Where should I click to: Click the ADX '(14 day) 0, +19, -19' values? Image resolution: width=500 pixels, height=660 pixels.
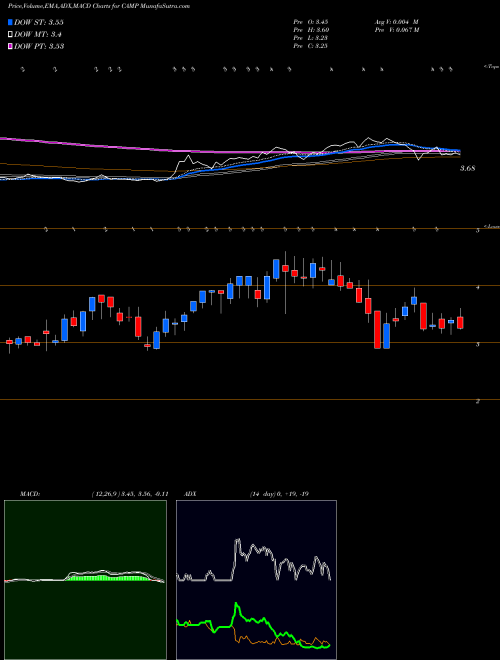pos(279,494)
